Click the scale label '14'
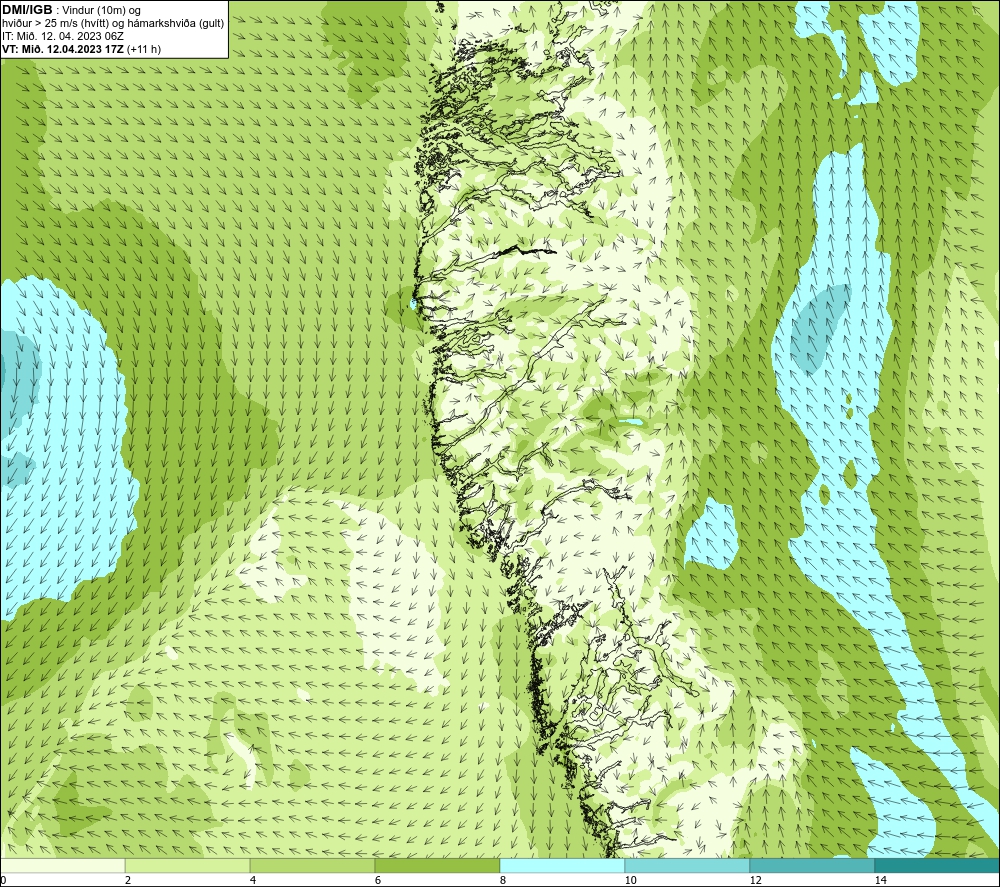This screenshot has width=1000, height=887. 880,880
